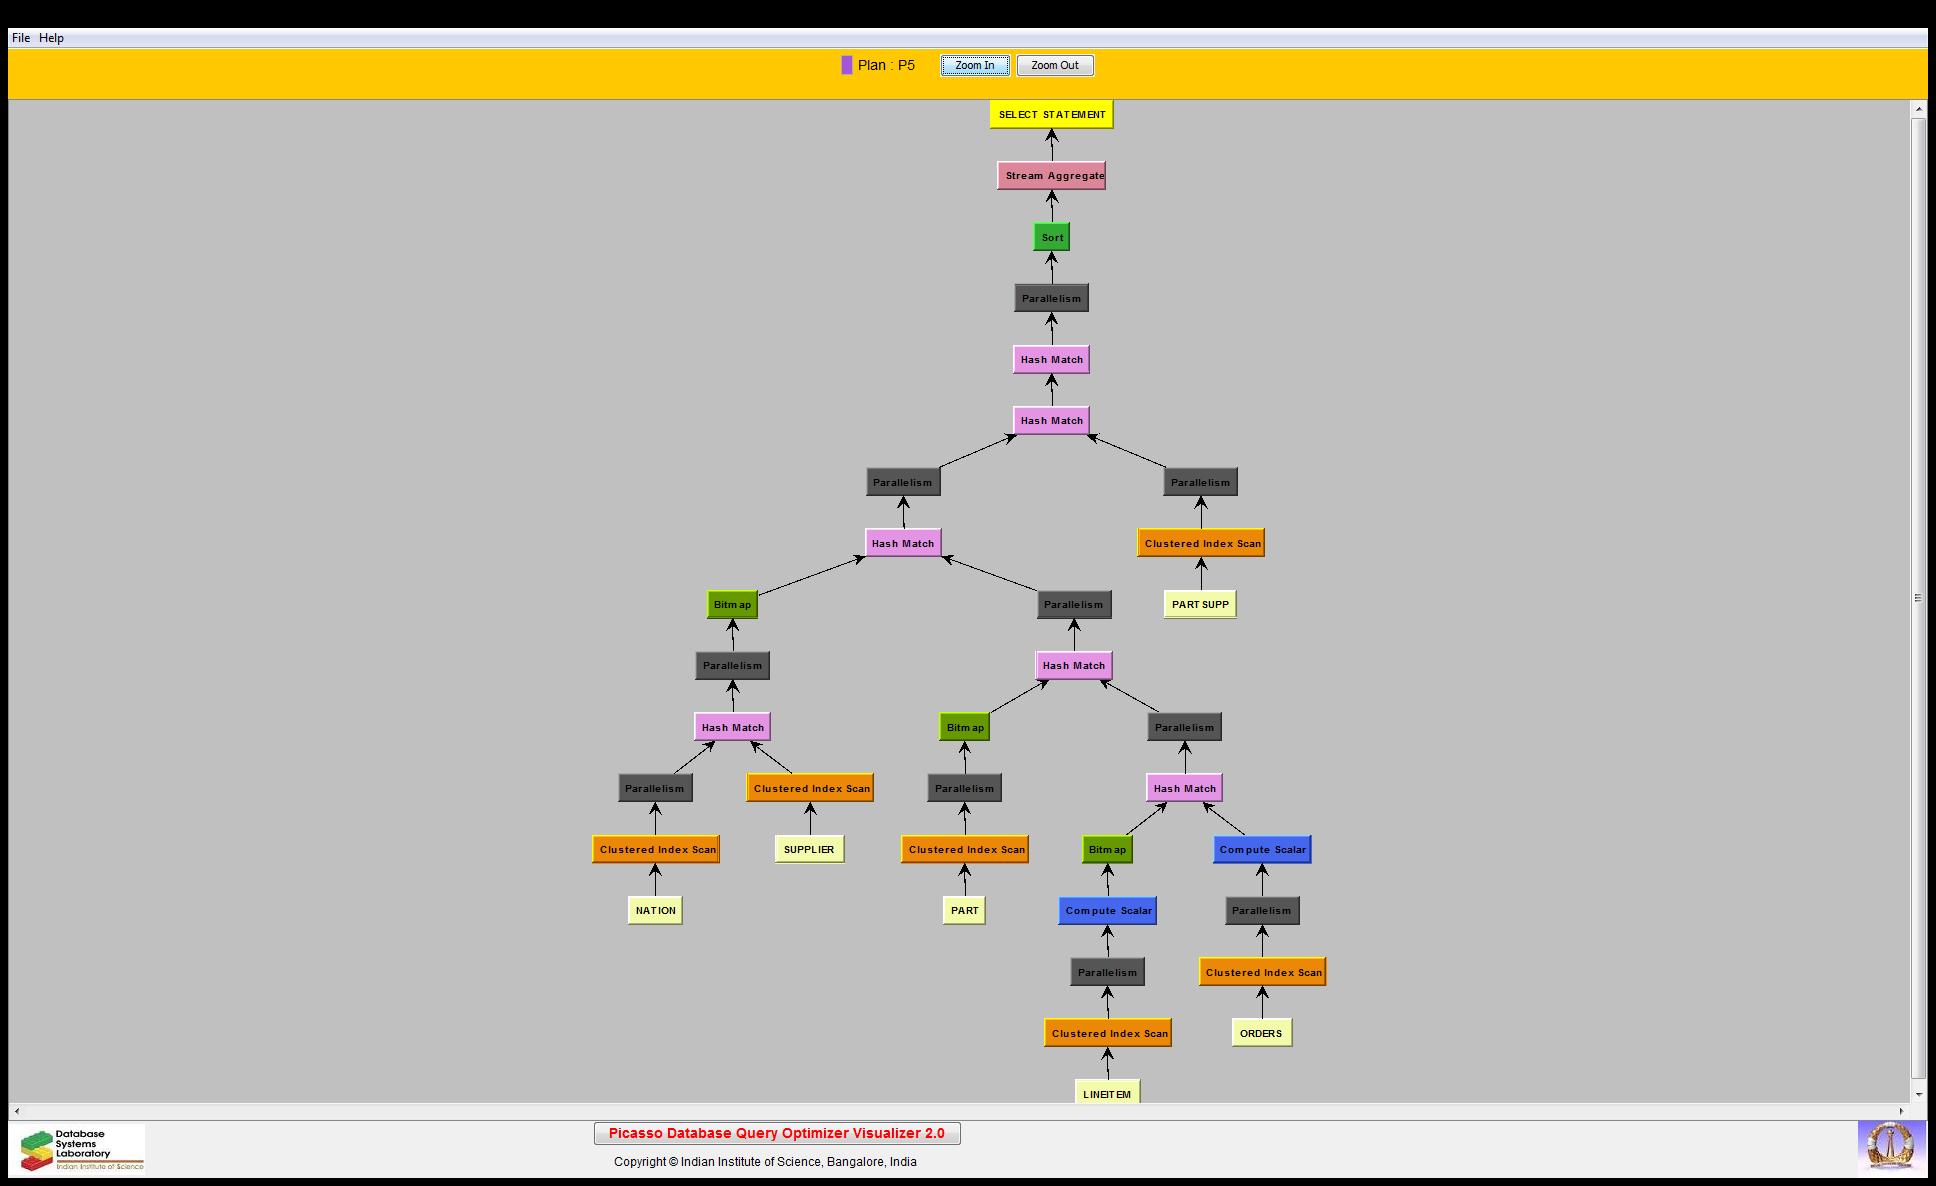The height and width of the screenshot is (1186, 1936).
Task: Click the purple Plan P5 color swatch
Action: coord(847,65)
